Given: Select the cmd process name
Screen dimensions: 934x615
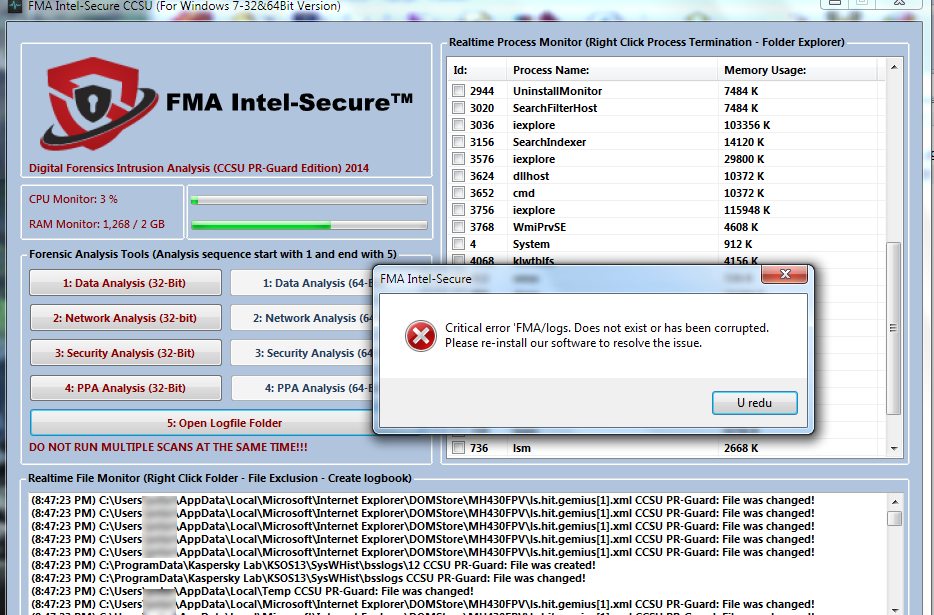Looking at the screenshot, I should click(x=524, y=192).
